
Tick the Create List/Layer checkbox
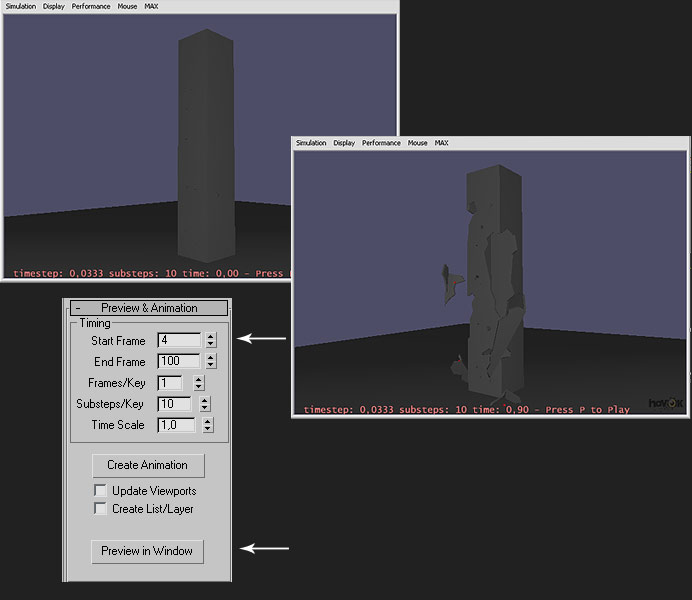(100, 509)
